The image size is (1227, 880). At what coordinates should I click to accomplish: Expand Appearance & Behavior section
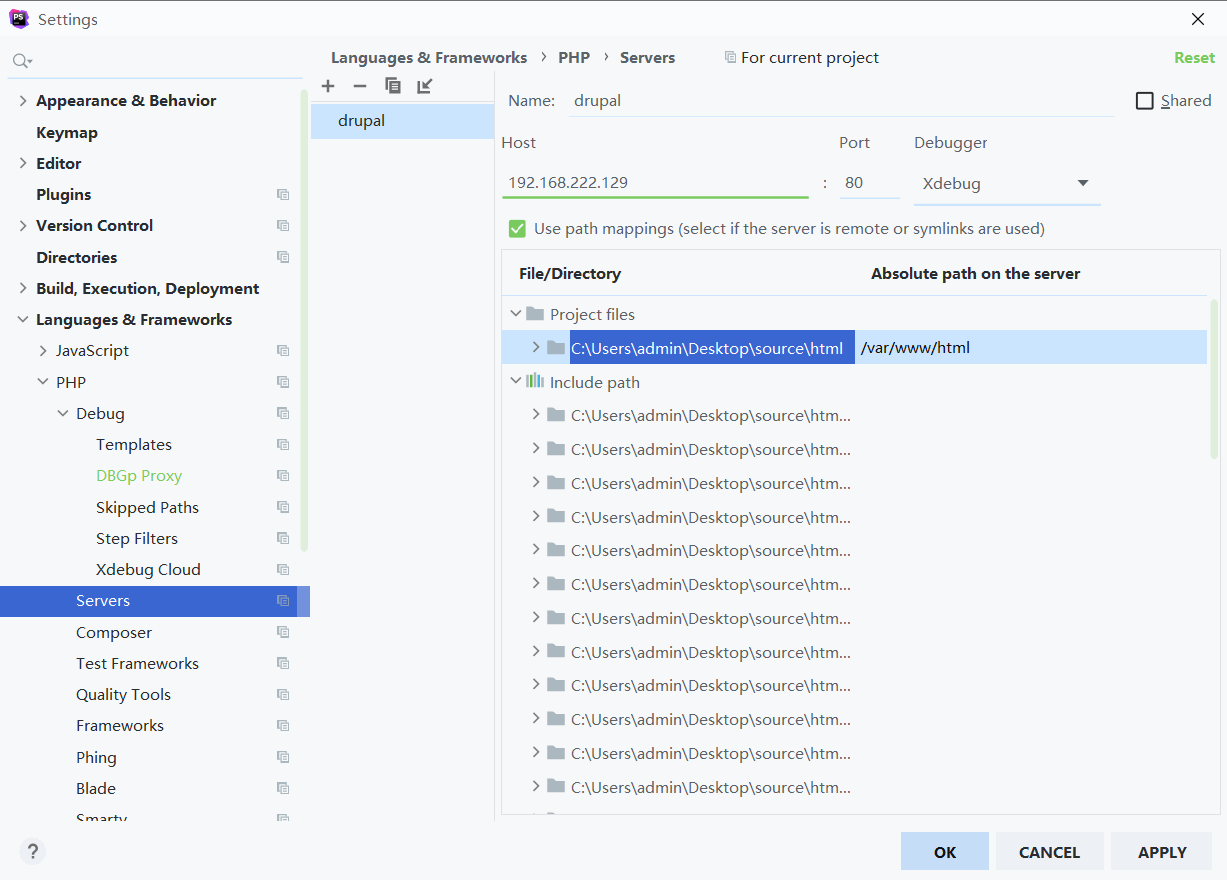tap(23, 101)
